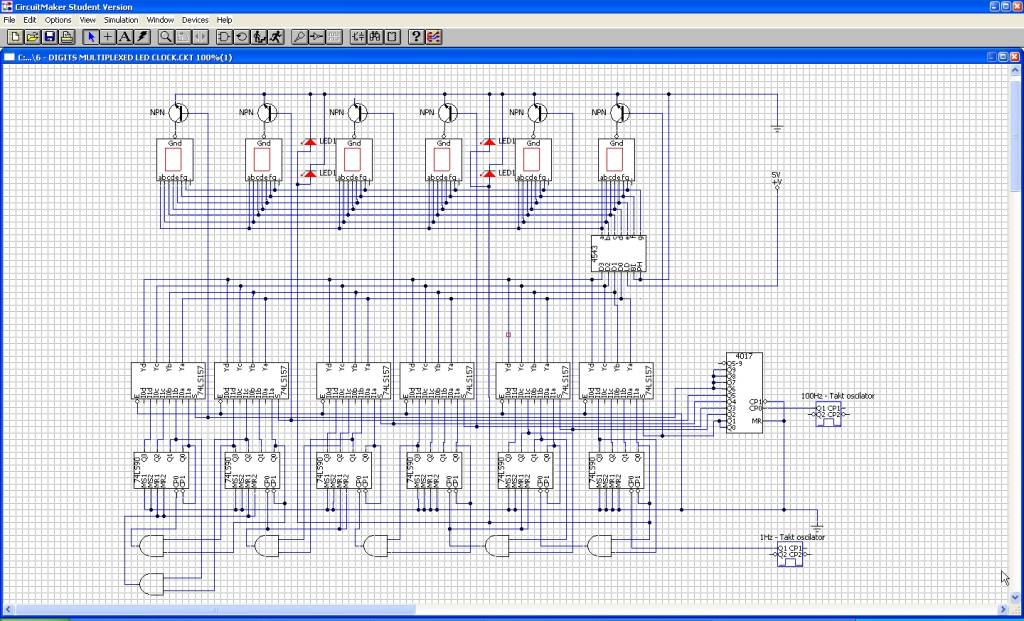The height and width of the screenshot is (621, 1024).
Task: Click the 4017 counter chip
Action: [744, 392]
